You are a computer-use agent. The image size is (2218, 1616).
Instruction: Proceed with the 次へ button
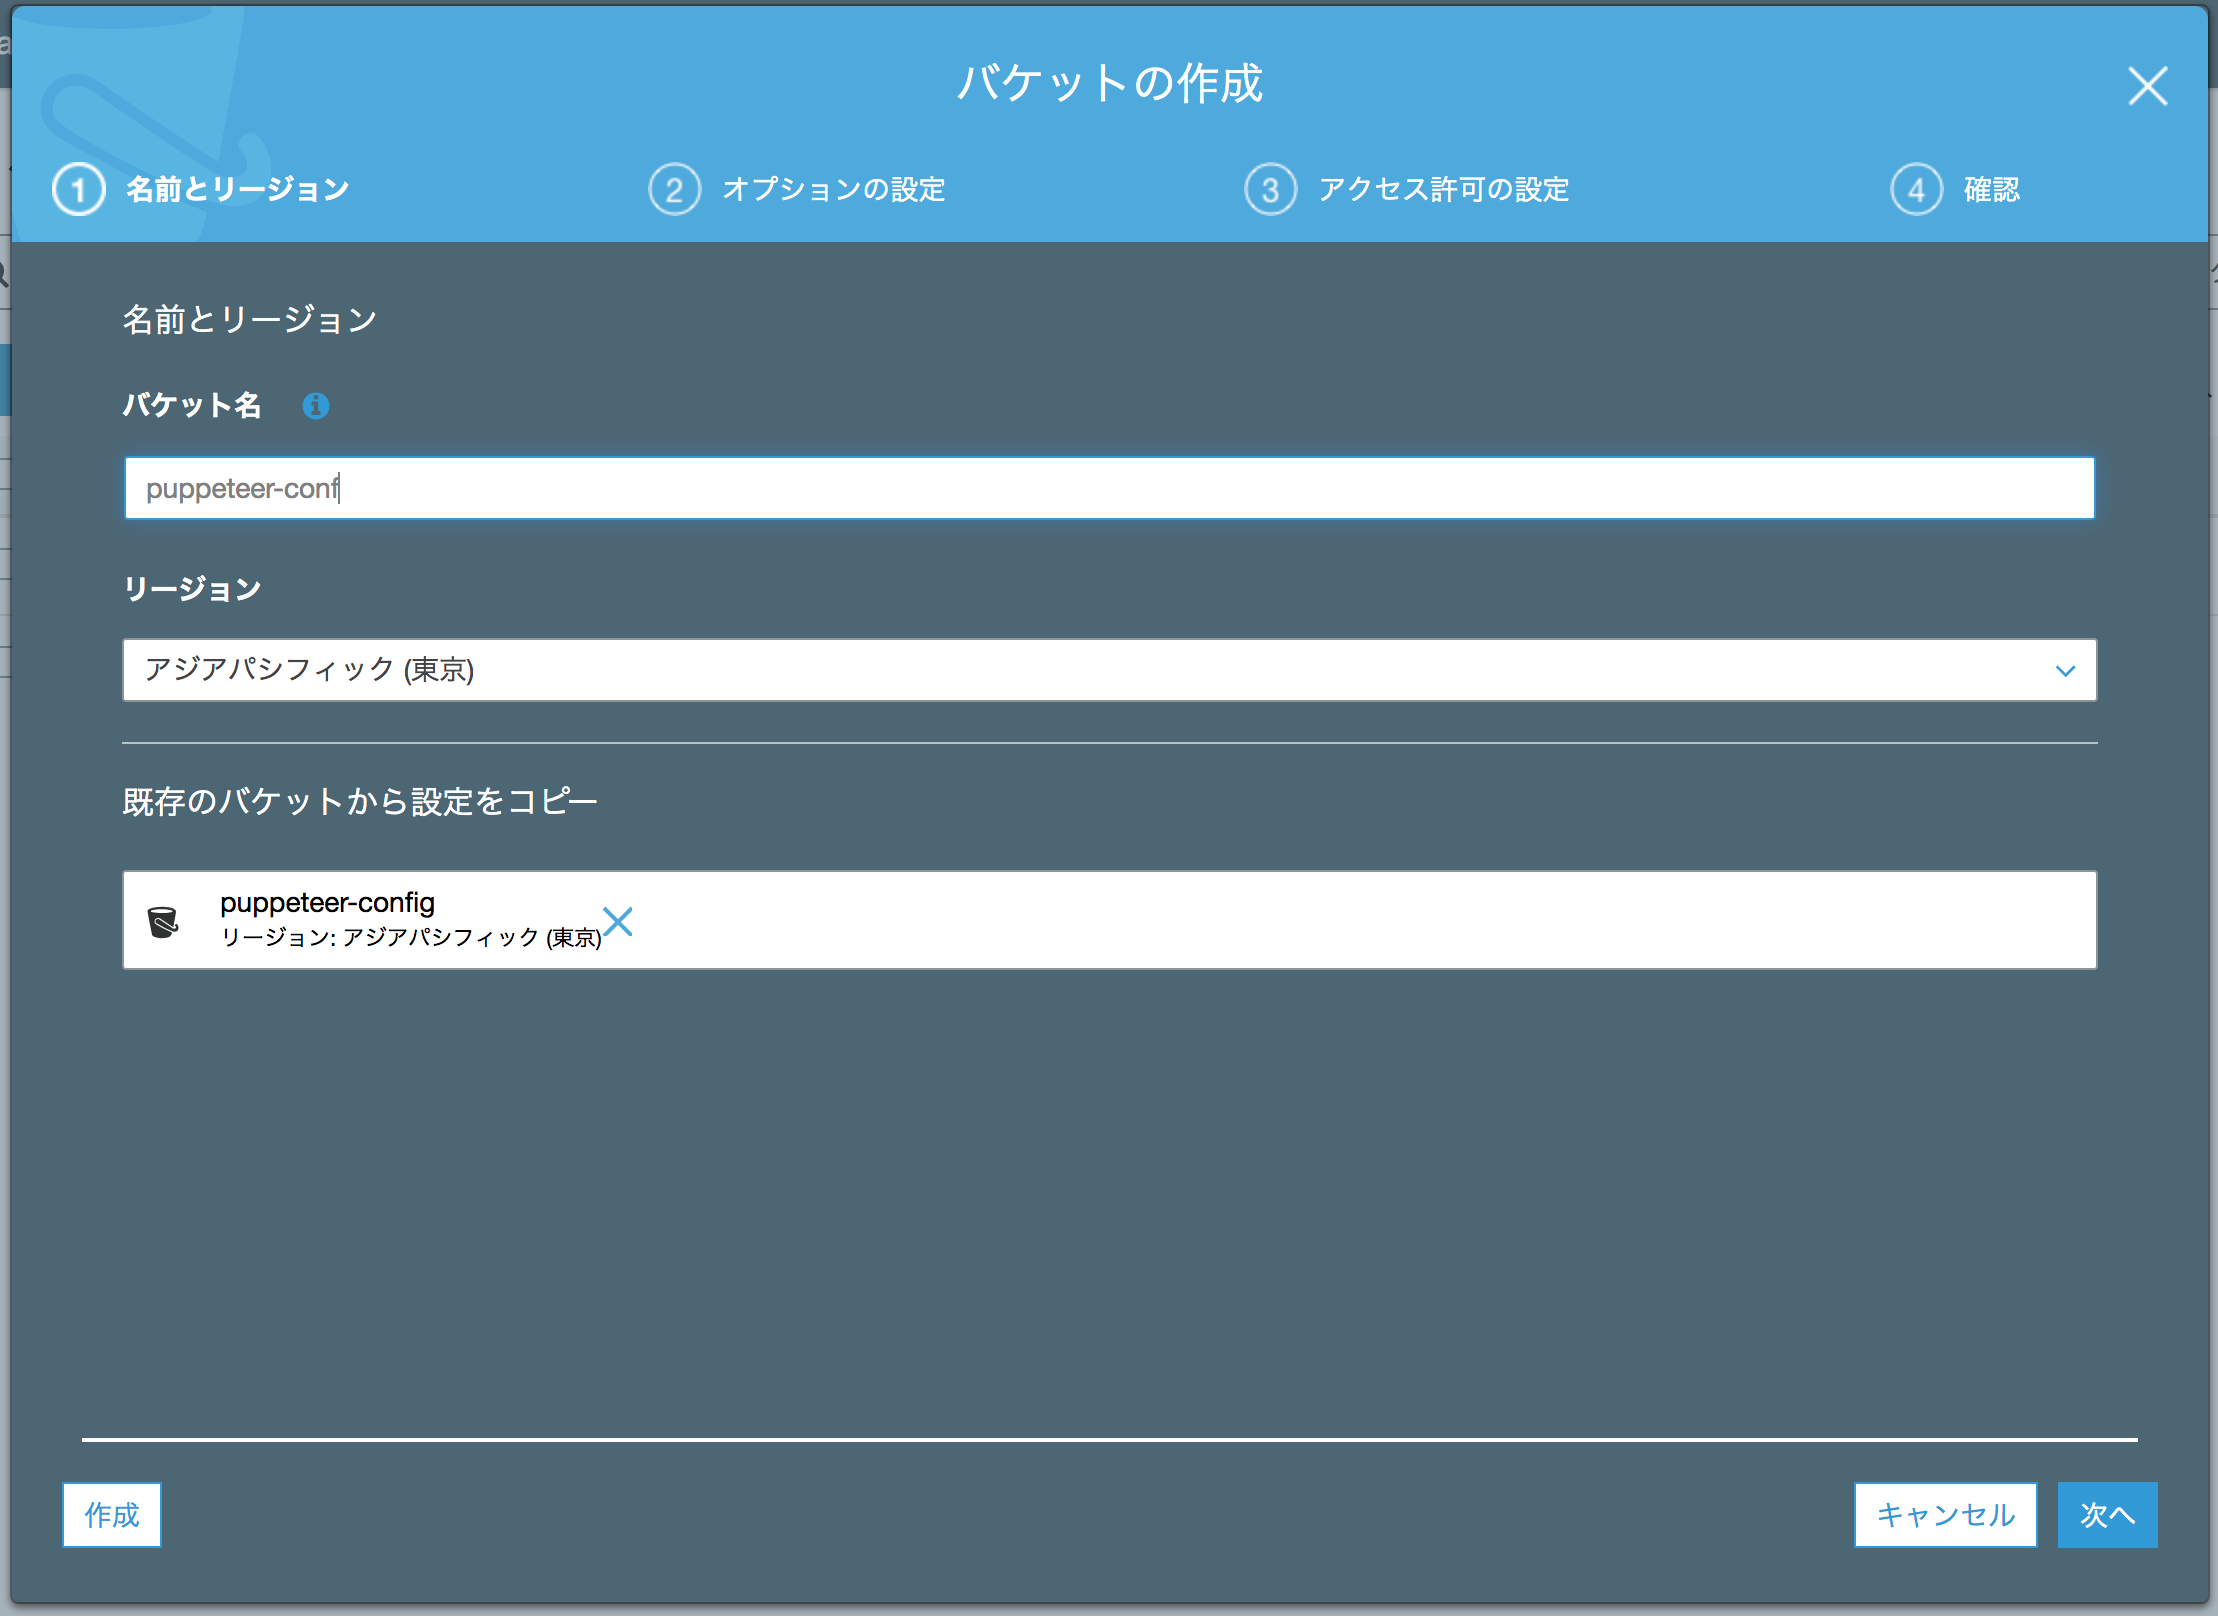(2107, 1514)
